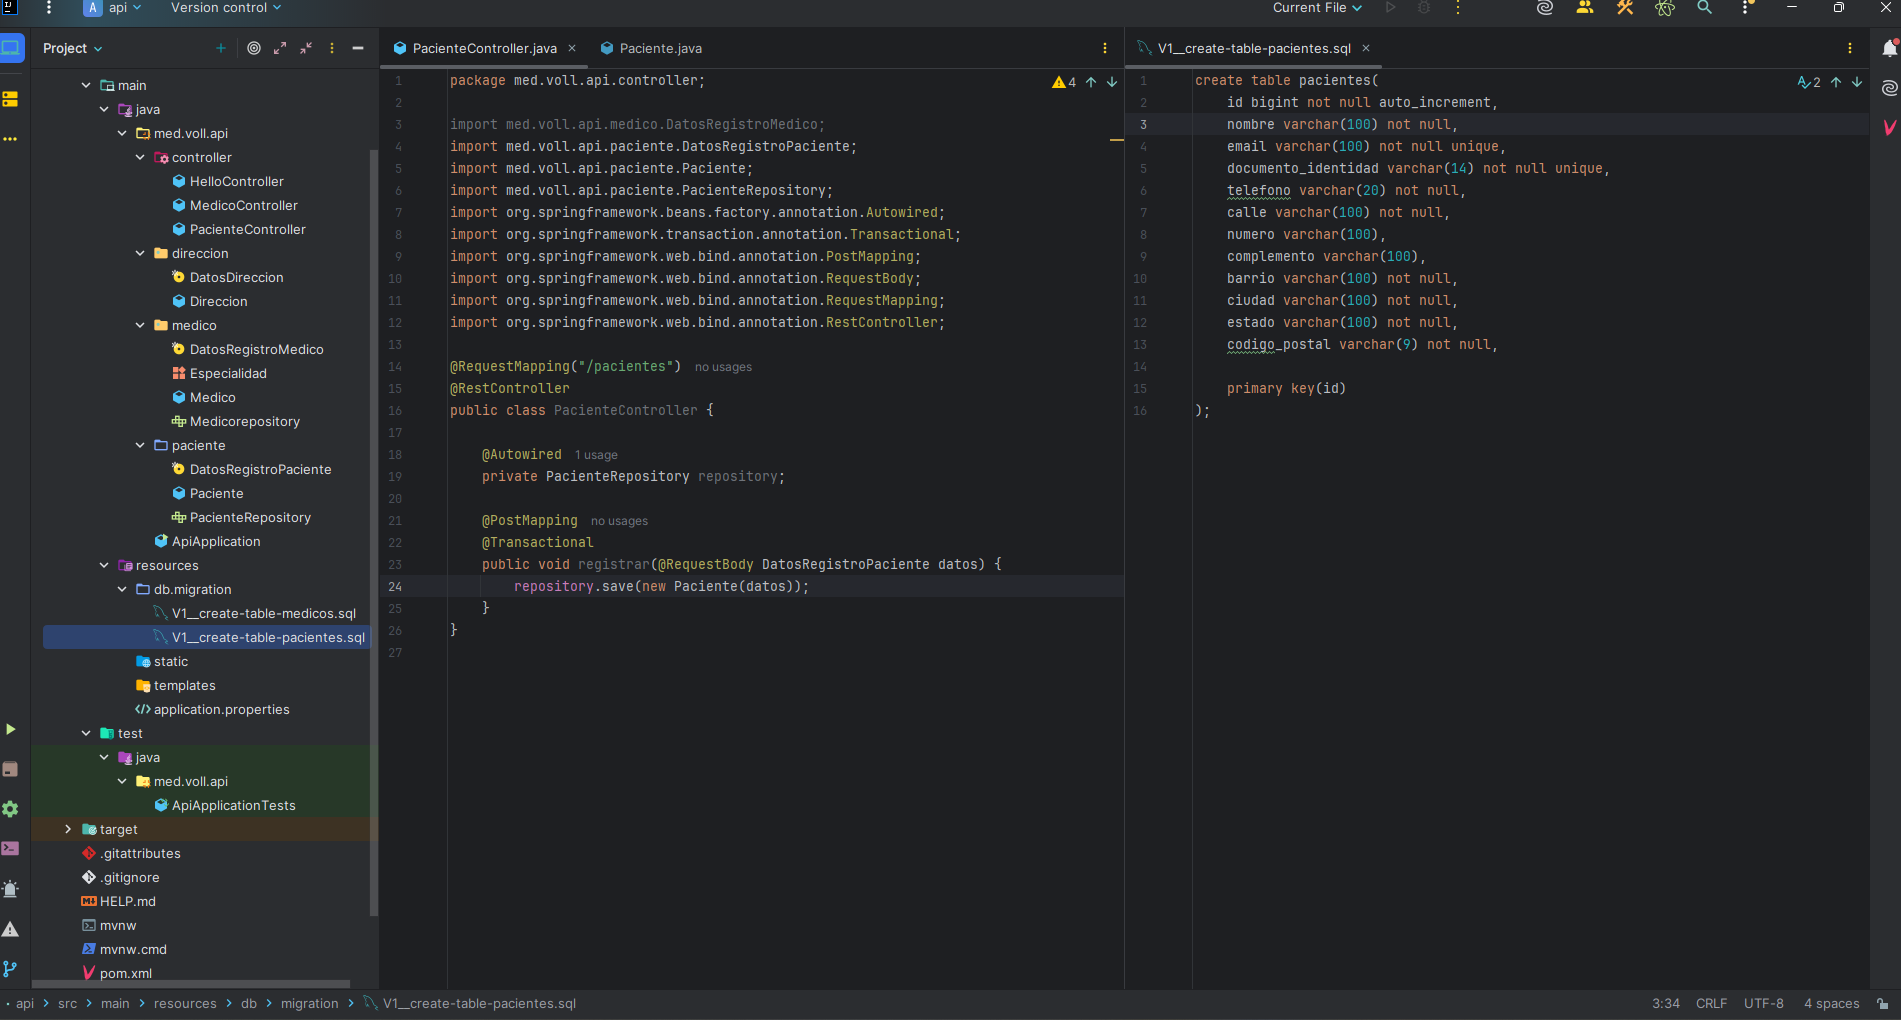1901x1020 pixels.
Task: Open More tool windows ellipsis on left
Action: 11,139
